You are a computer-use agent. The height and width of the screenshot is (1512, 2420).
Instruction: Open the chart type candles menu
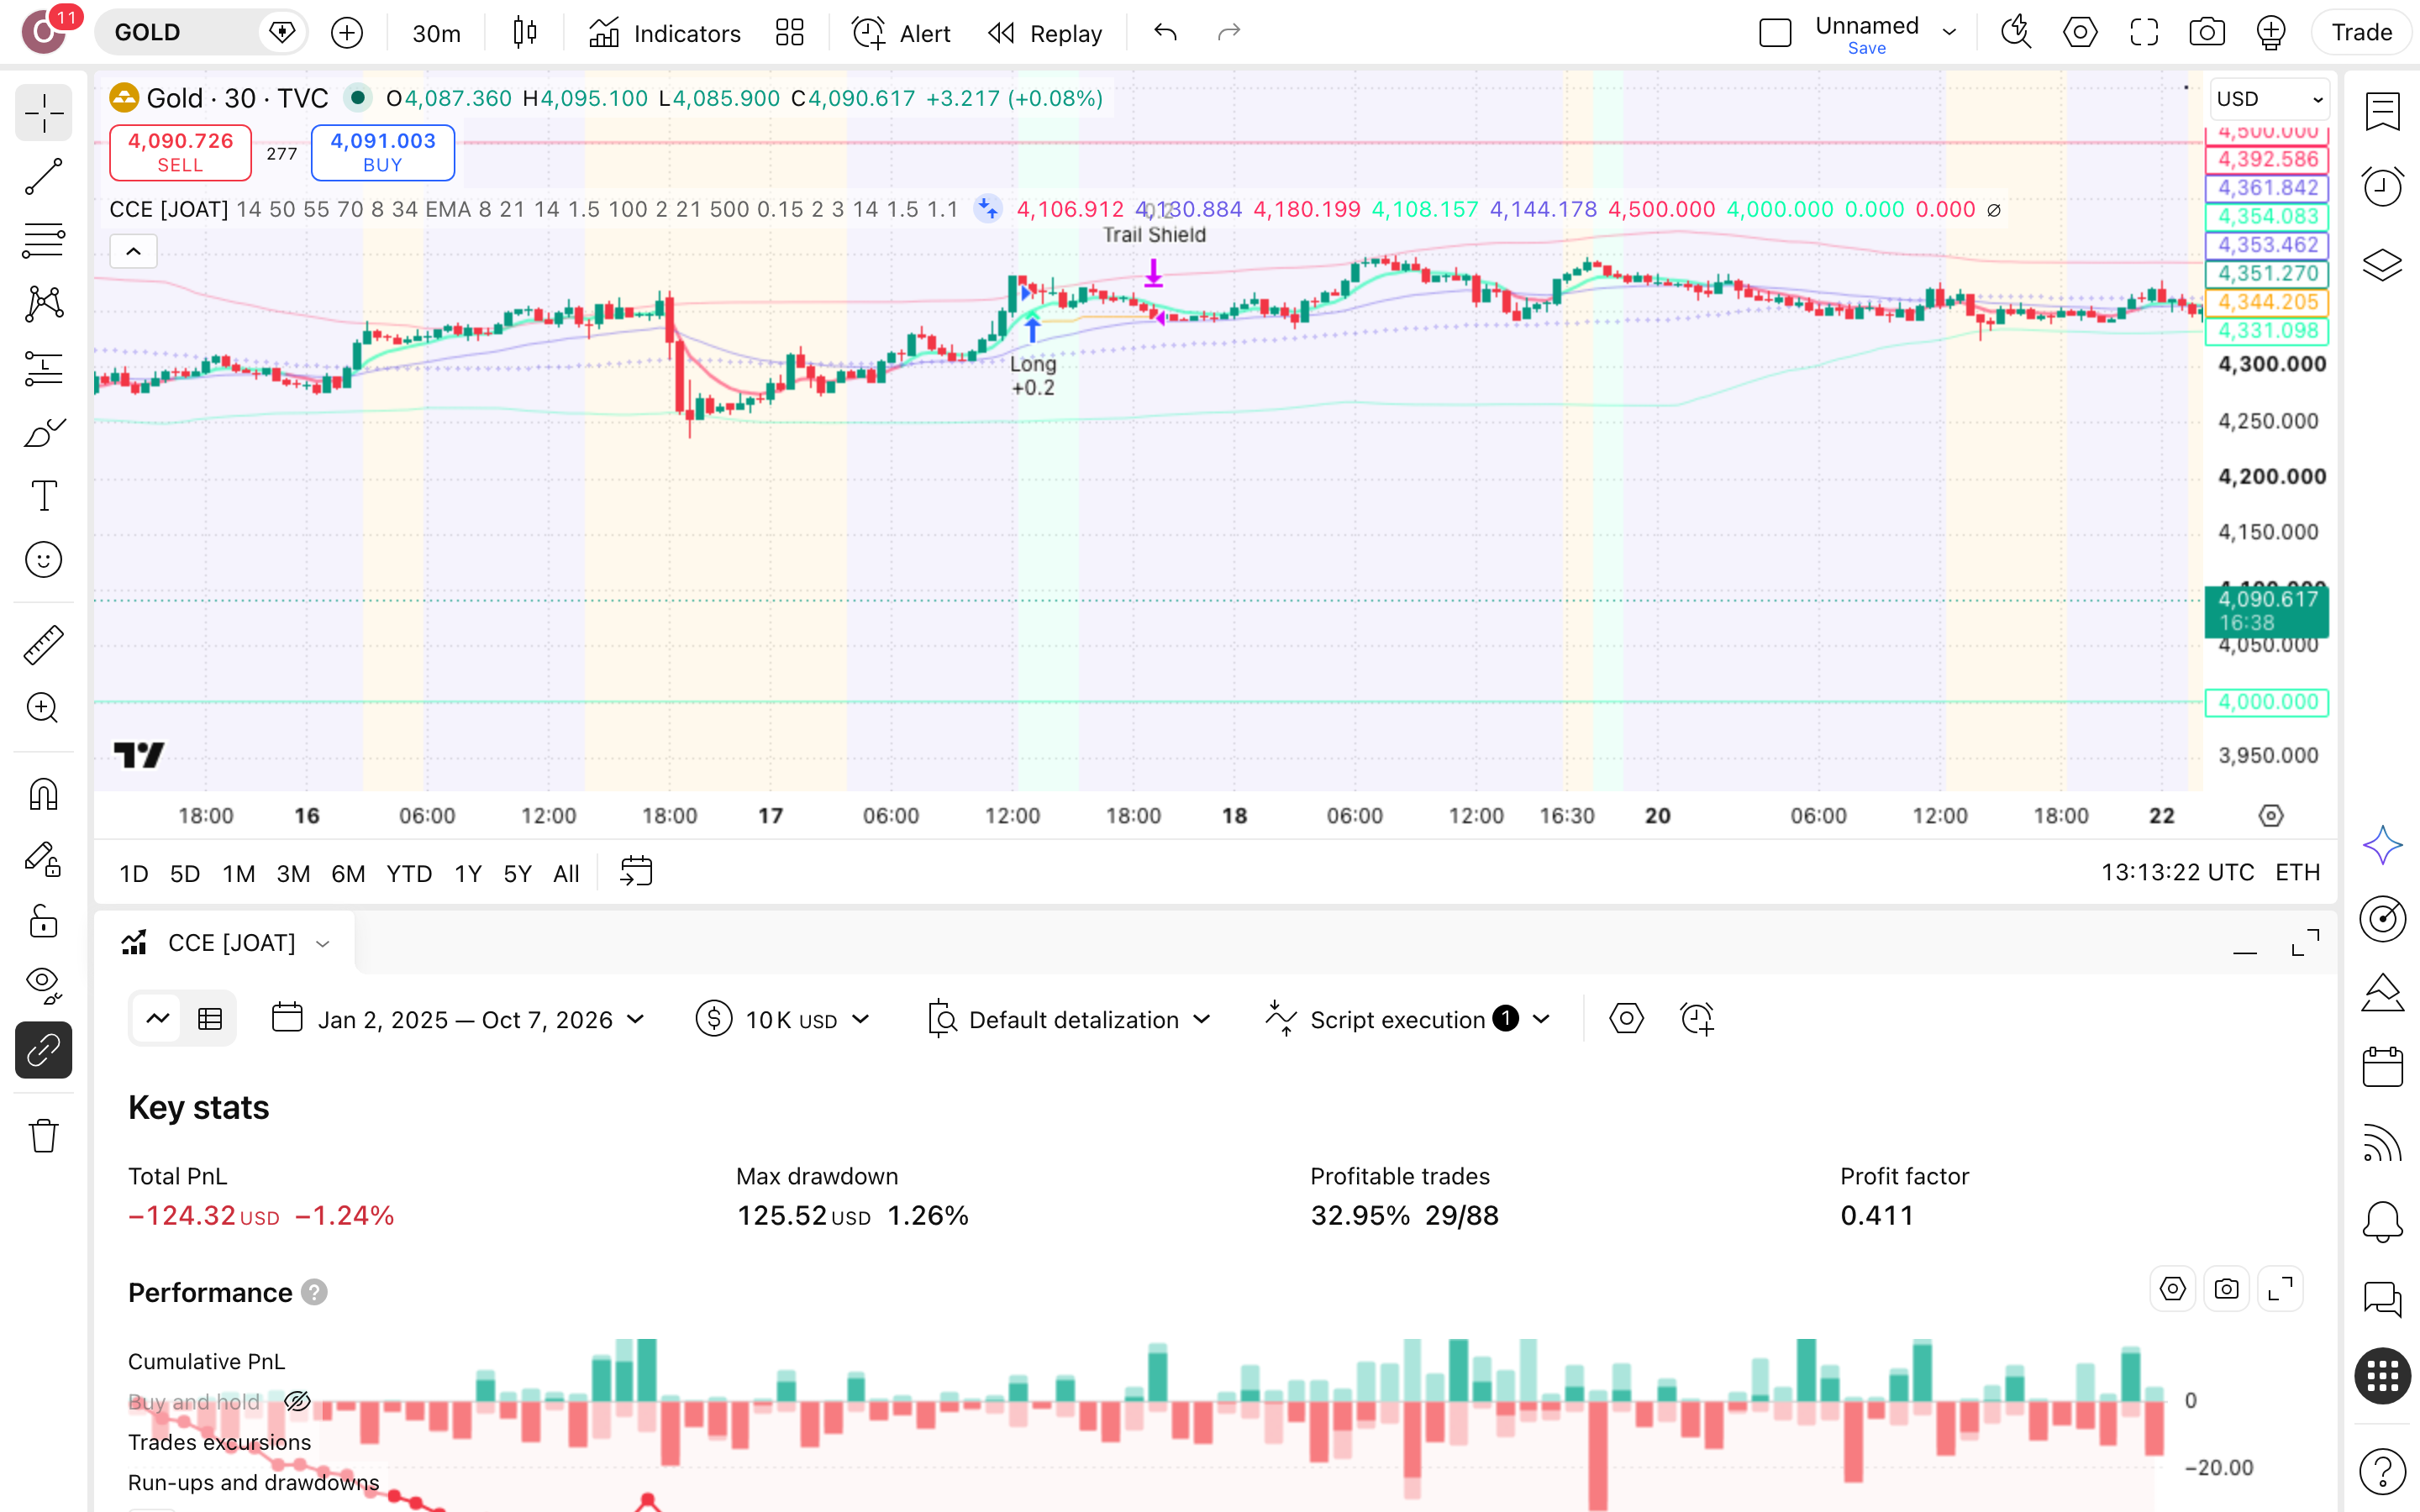click(525, 33)
